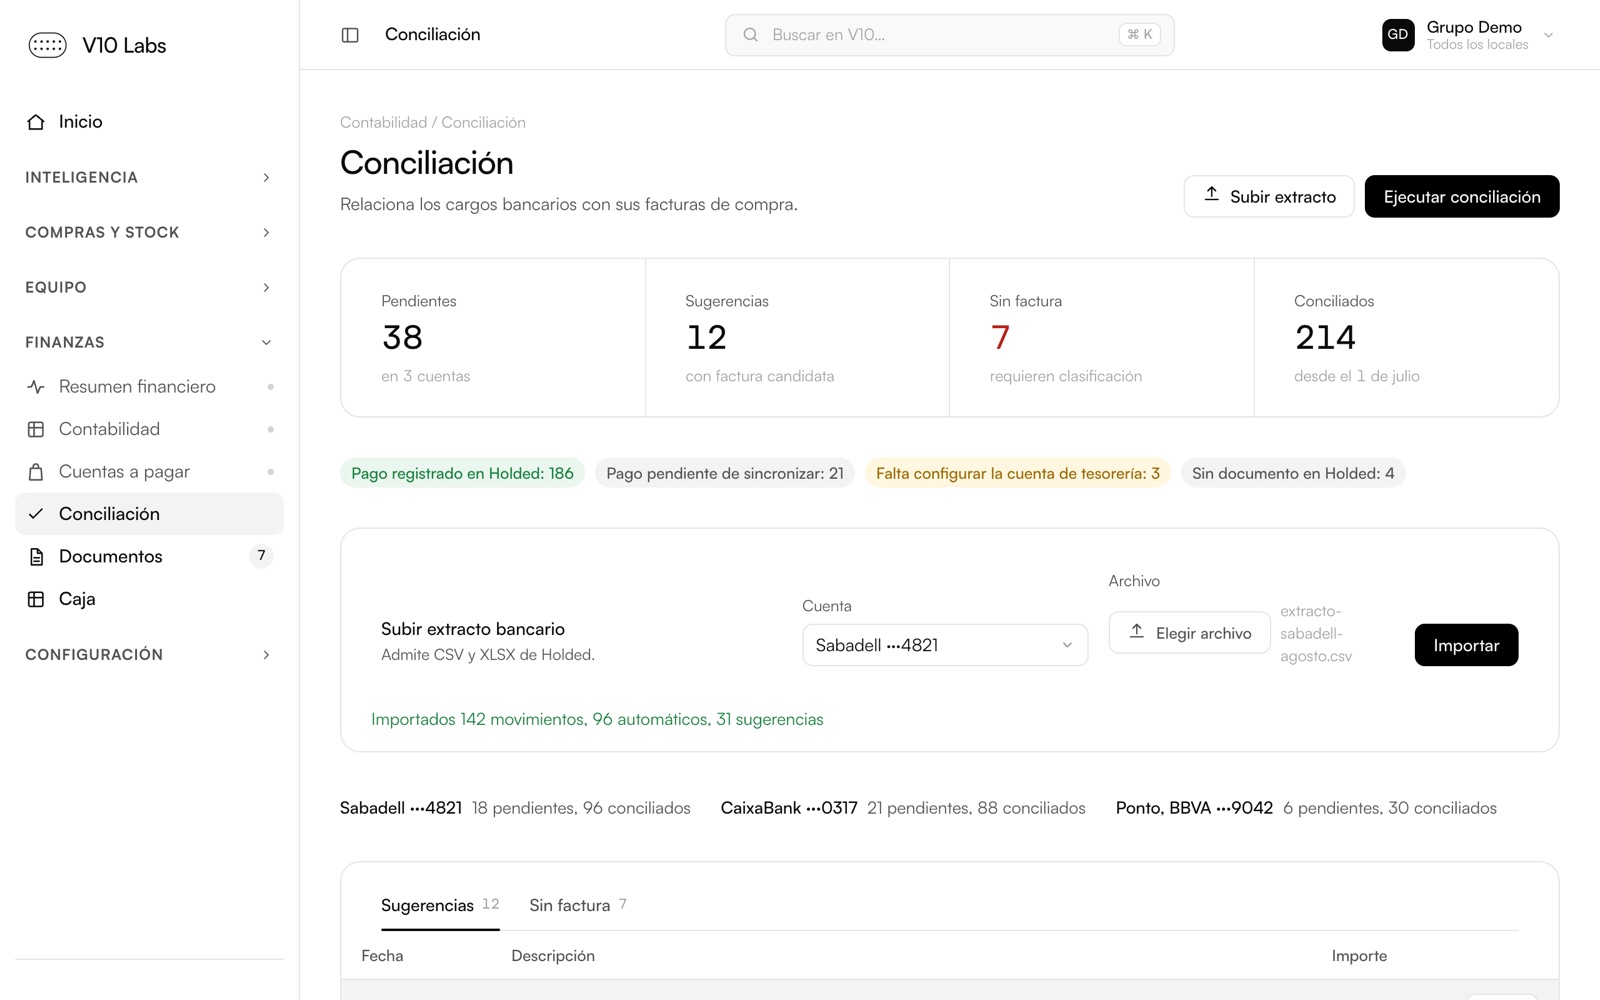
Task: Select the Ponto, BBVA 9042 account summary
Action: (x=1306, y=808)
